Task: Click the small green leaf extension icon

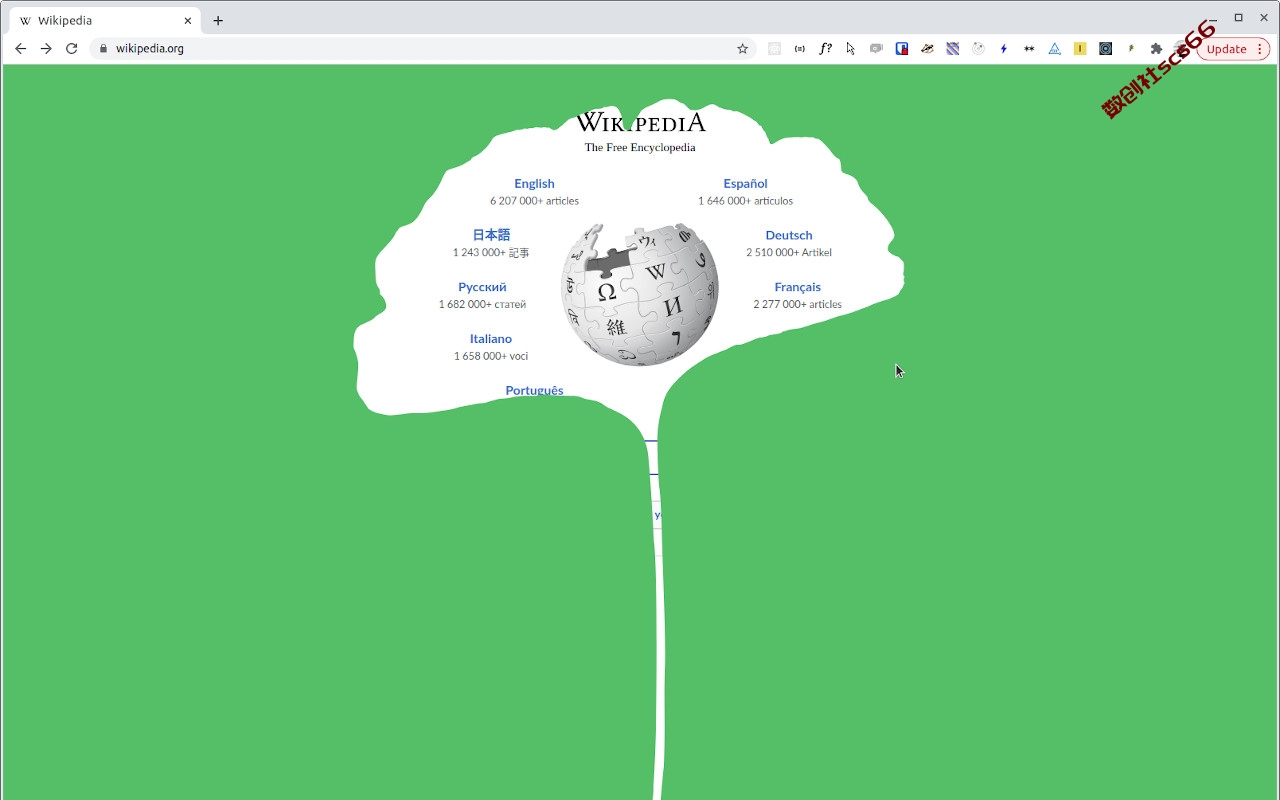Action: pos(1131,48)
